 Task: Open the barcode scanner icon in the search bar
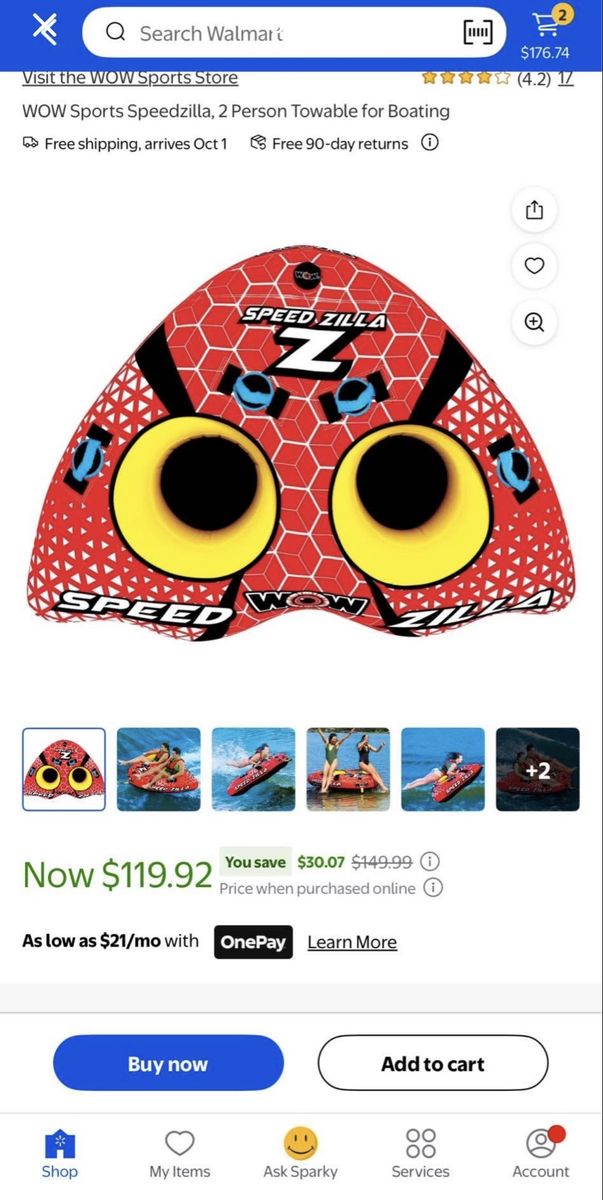click(478, 33)
